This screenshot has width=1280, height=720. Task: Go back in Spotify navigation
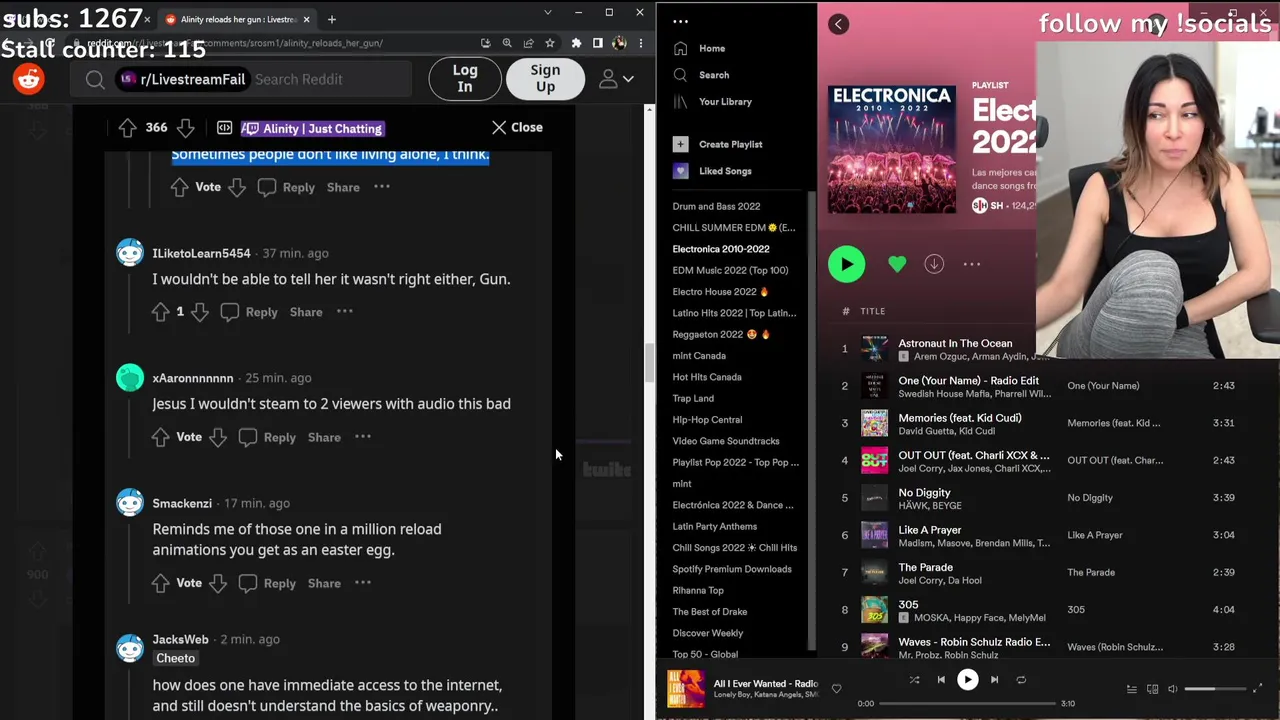point(838,24)
